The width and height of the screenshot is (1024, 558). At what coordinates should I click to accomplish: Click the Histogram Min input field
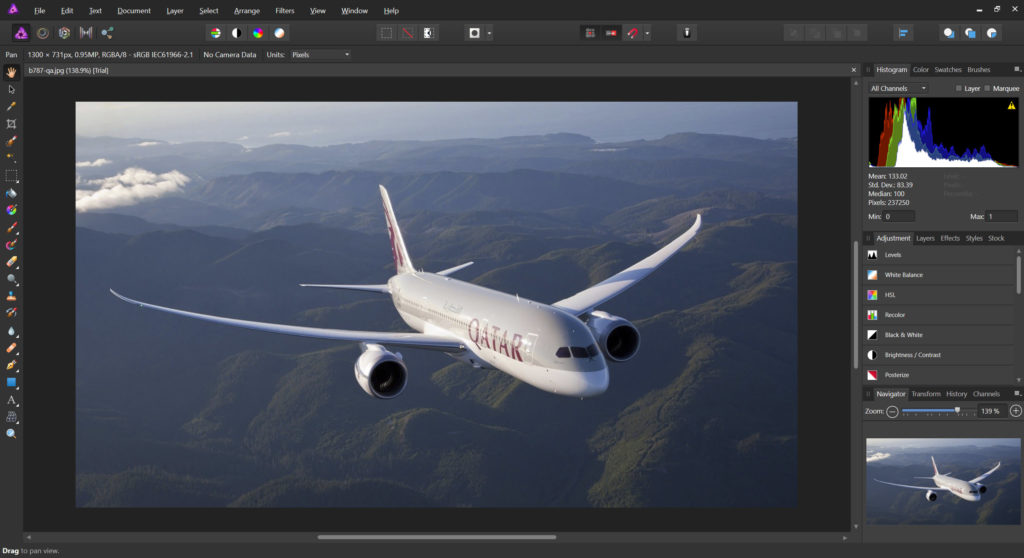pyautogui.click(x=899, y=216)
